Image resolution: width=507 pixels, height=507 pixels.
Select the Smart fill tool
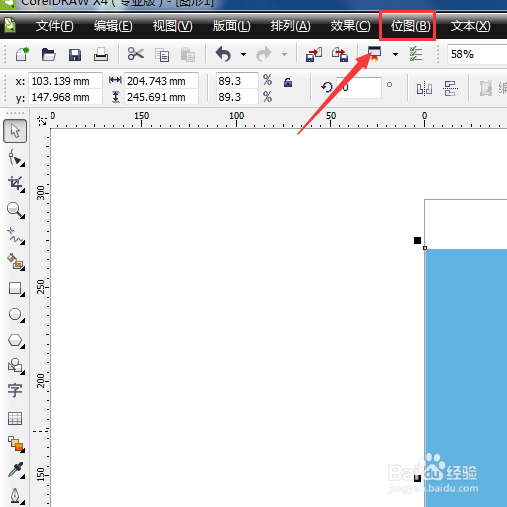[x=15, y=262]
